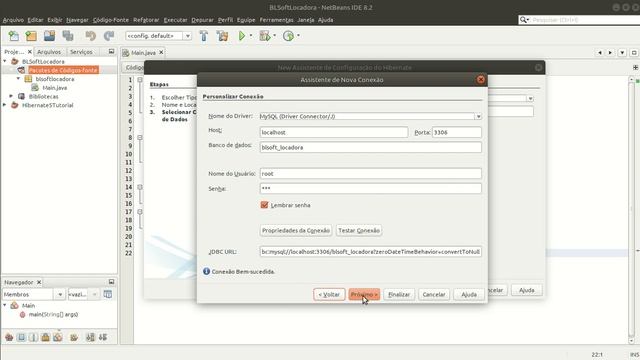
Task: Click the JDBC URL input field
Action: tap(371, 252)
